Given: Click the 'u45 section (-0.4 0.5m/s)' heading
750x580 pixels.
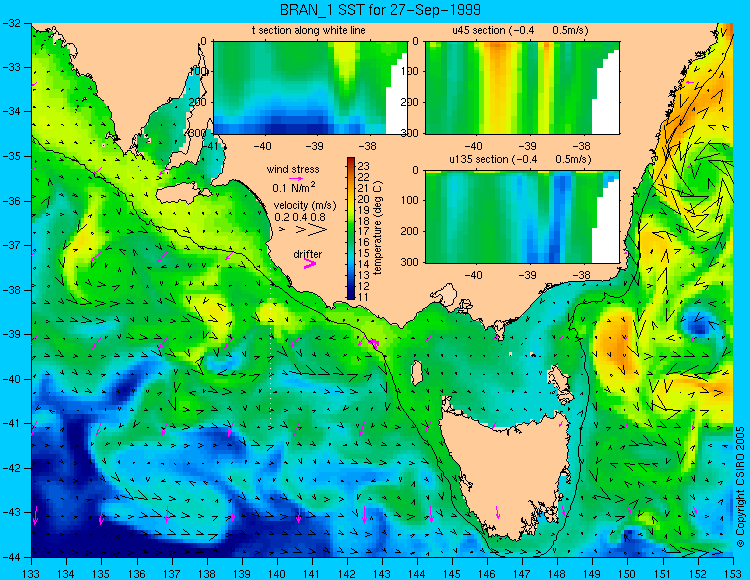Looking at the screenshot, I should click(520, 30).
